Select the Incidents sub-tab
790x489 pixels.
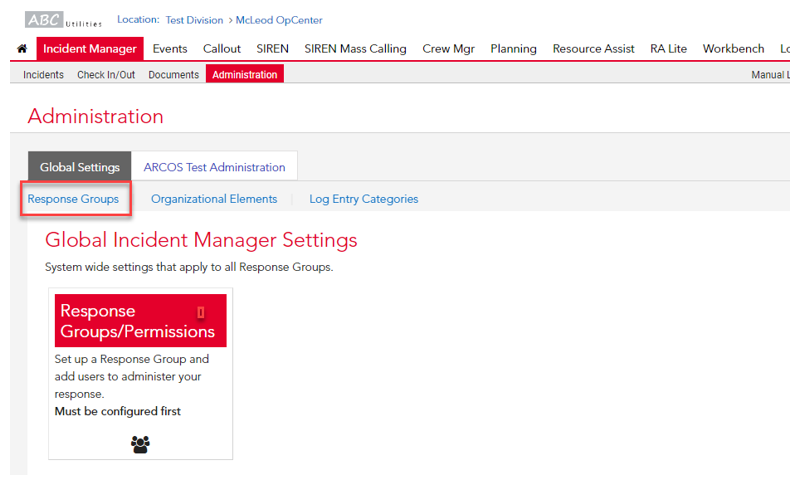[43, 75]
